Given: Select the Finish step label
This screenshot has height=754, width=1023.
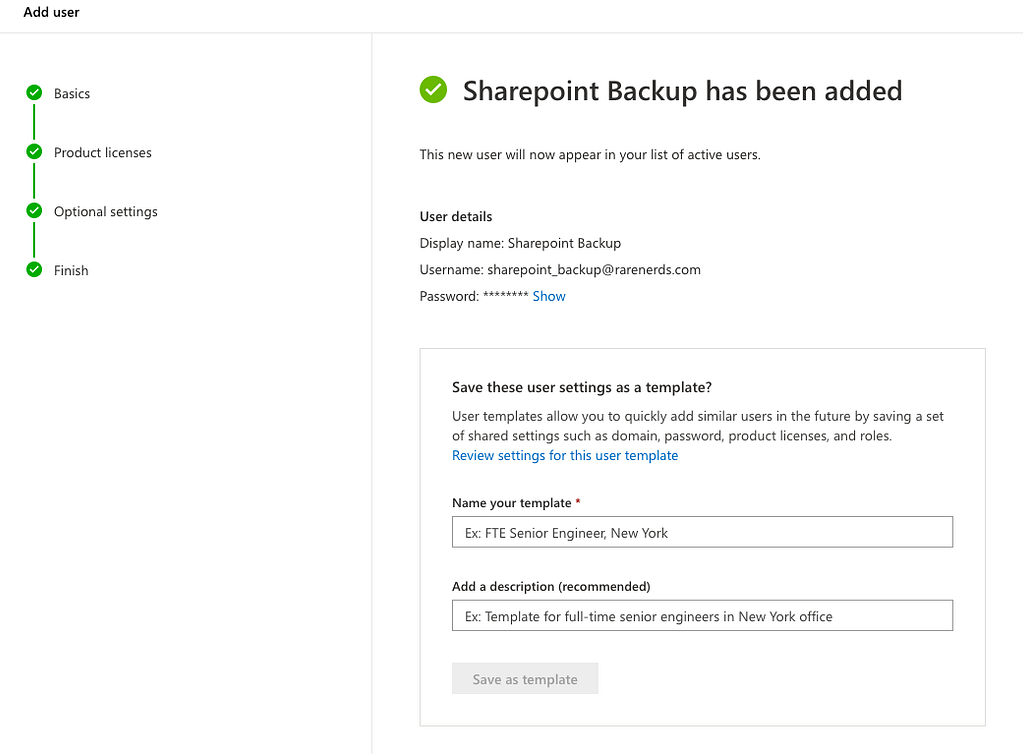Looking at the screenshot, I should [71, 270].
